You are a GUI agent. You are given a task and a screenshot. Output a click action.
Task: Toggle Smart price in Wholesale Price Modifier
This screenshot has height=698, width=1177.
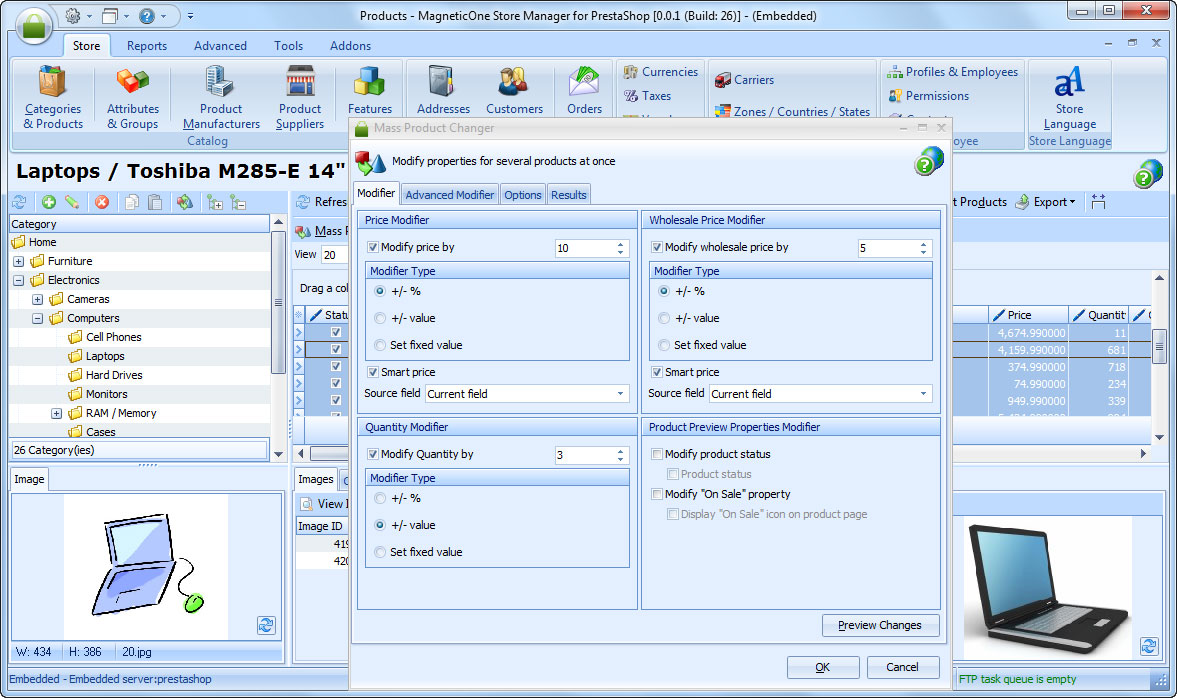click(x=657, y=372)
